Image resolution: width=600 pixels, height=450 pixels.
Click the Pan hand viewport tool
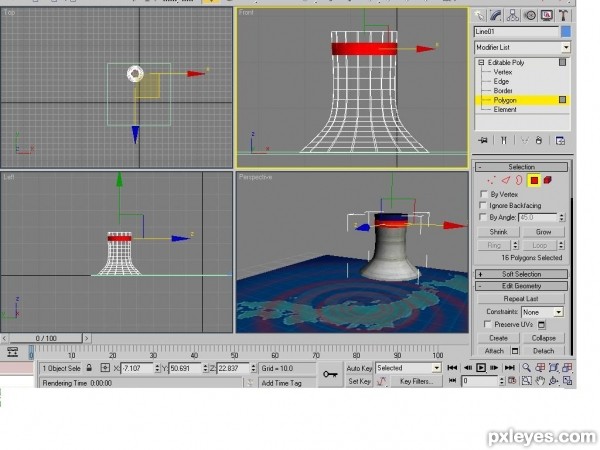[x=540, y=381]
